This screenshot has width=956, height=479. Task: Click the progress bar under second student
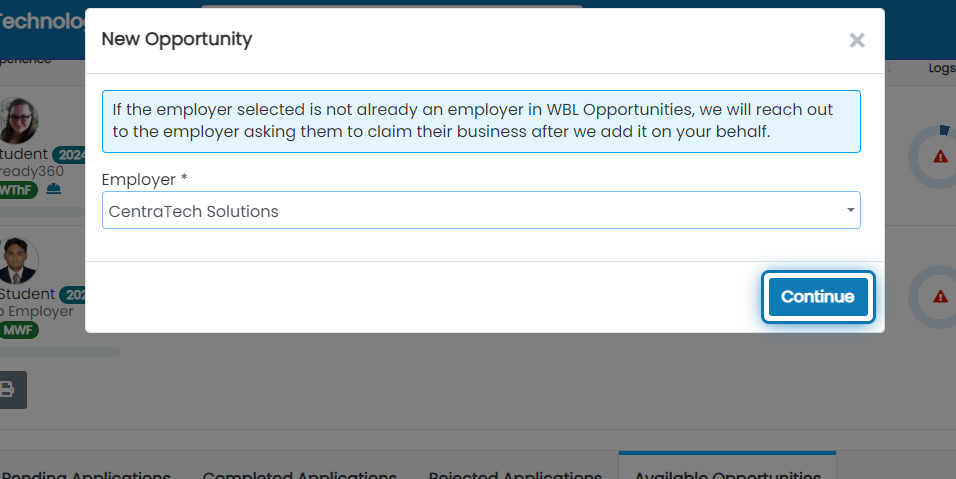pos(60,352)
